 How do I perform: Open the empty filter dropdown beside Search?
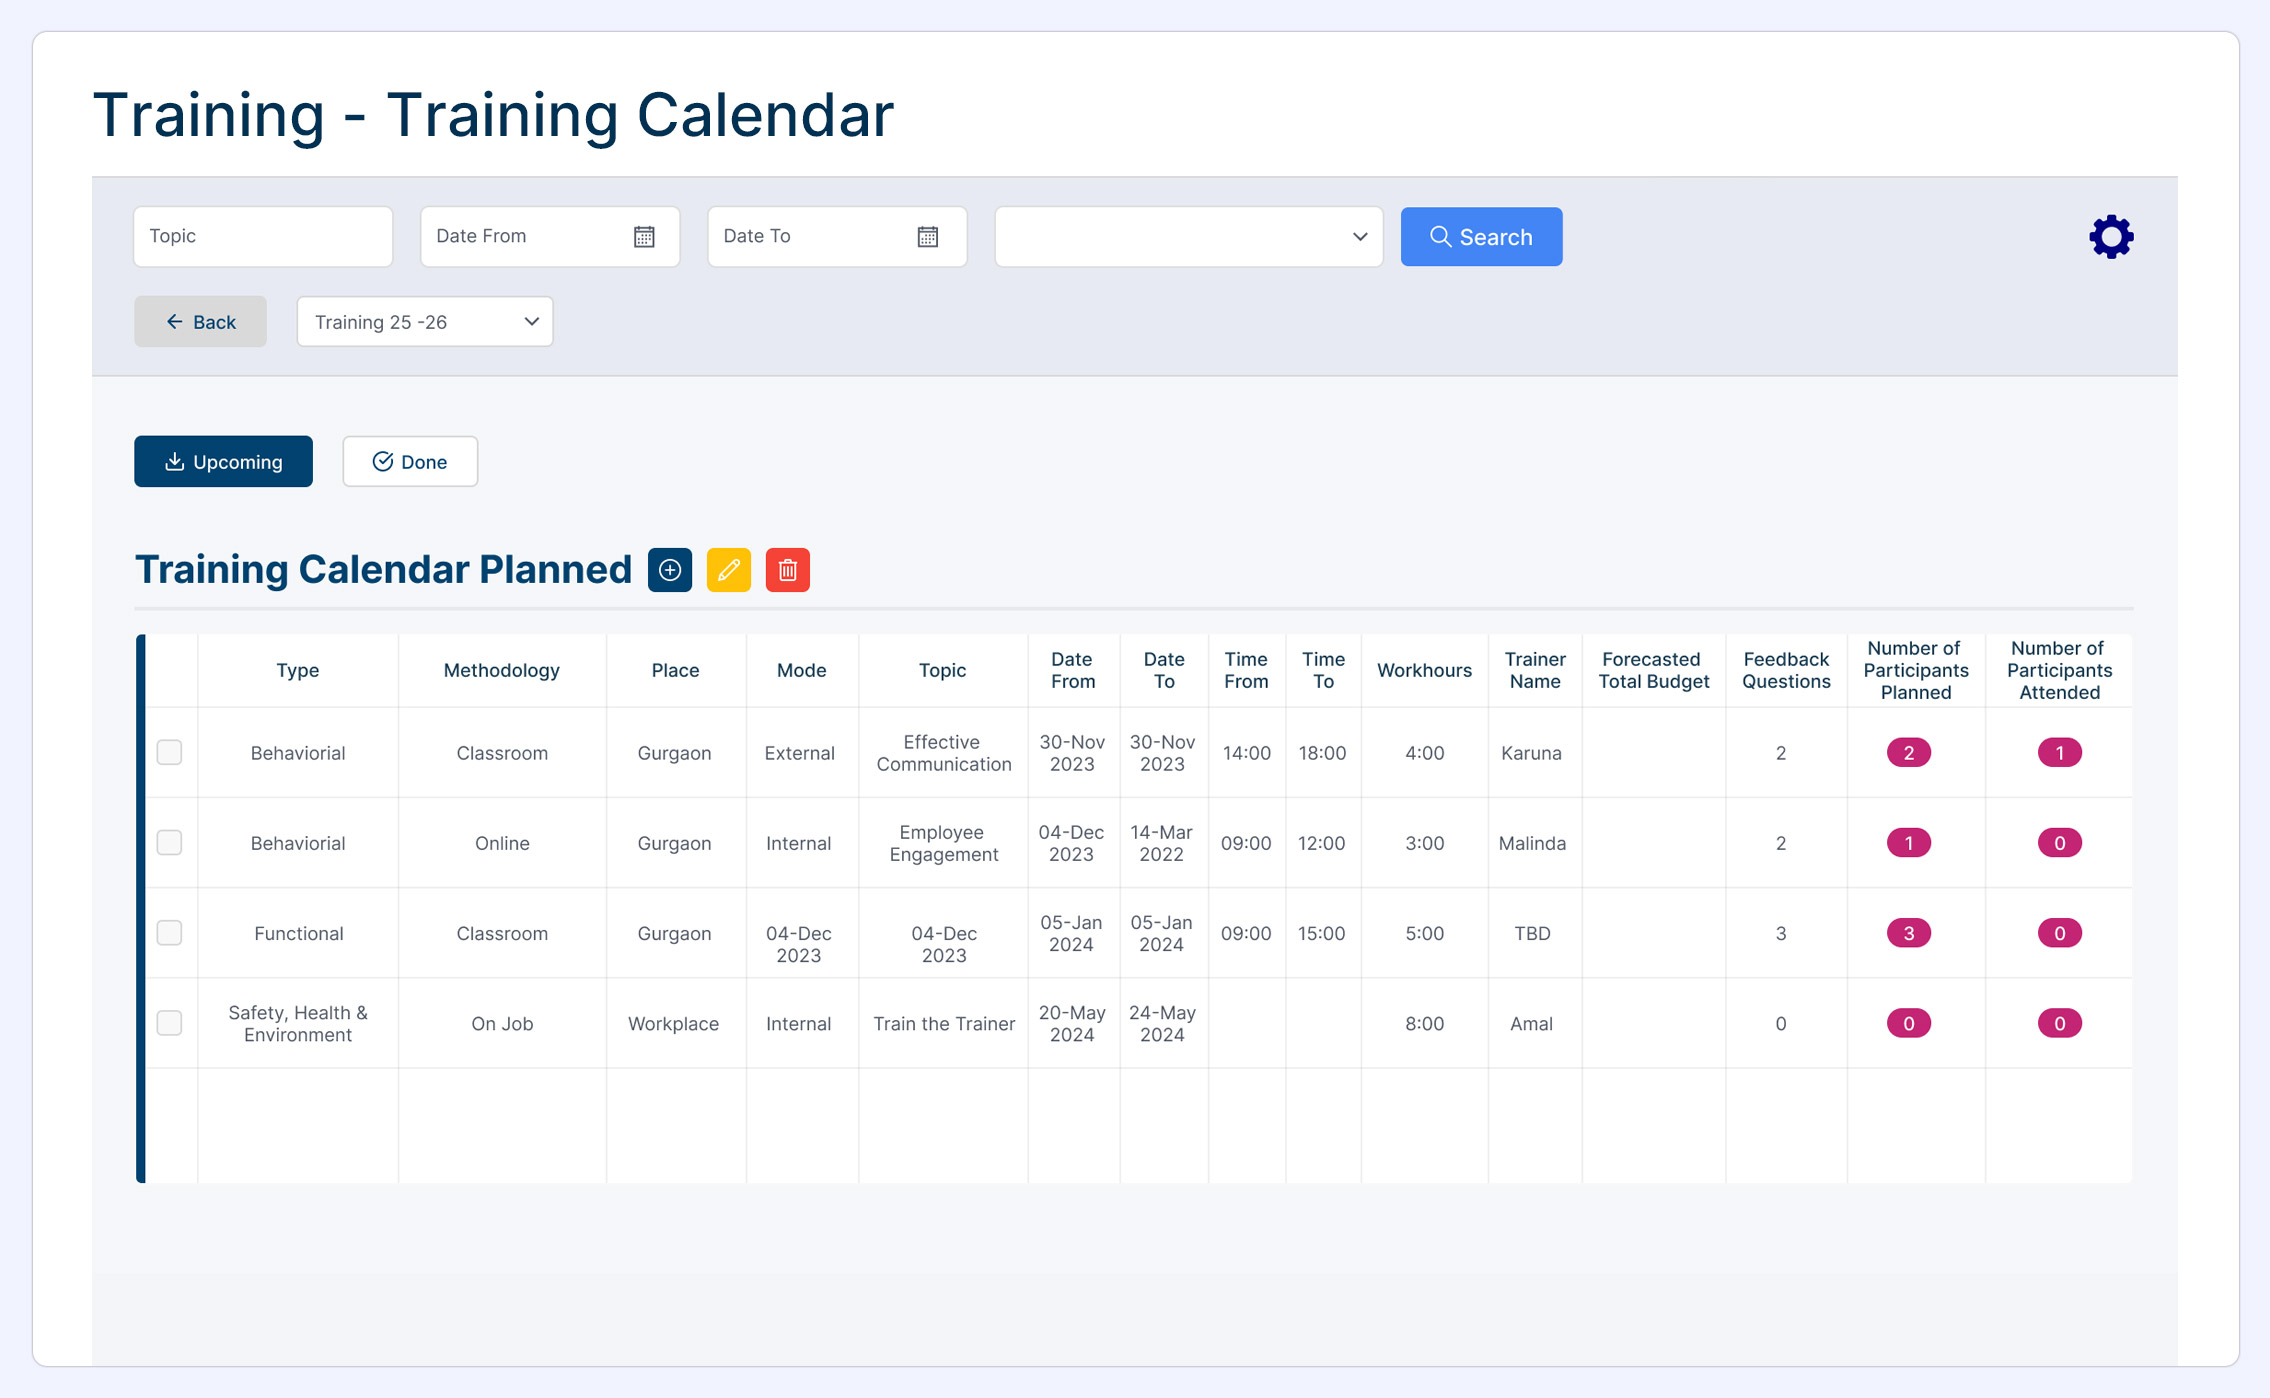pyautogui.click(x=1188, y=237)
